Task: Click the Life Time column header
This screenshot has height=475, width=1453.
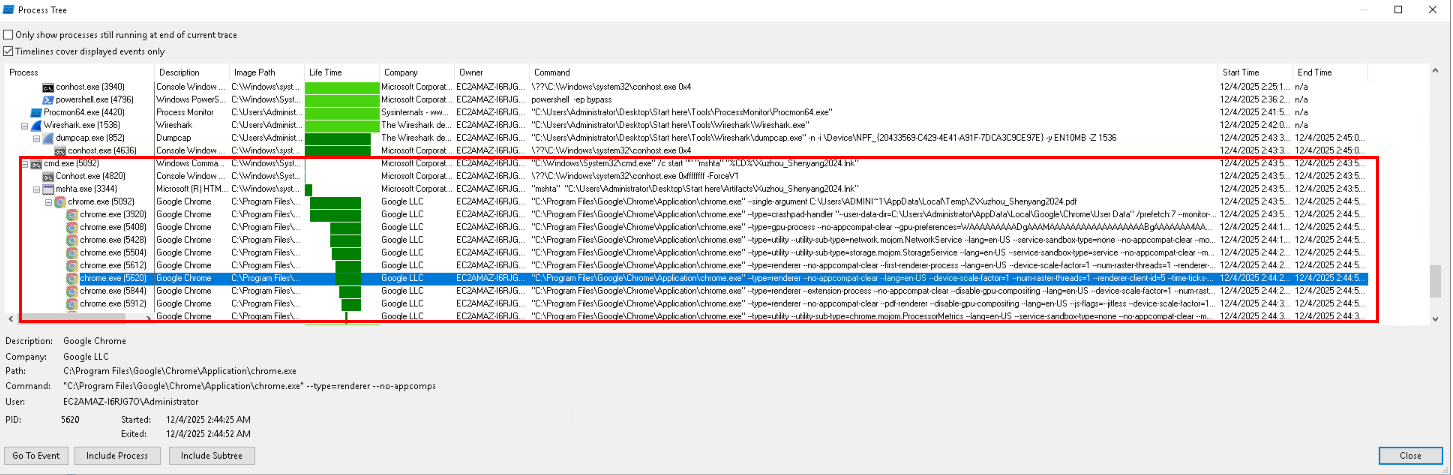Action: pyautogui.click(x=342, y=72)
